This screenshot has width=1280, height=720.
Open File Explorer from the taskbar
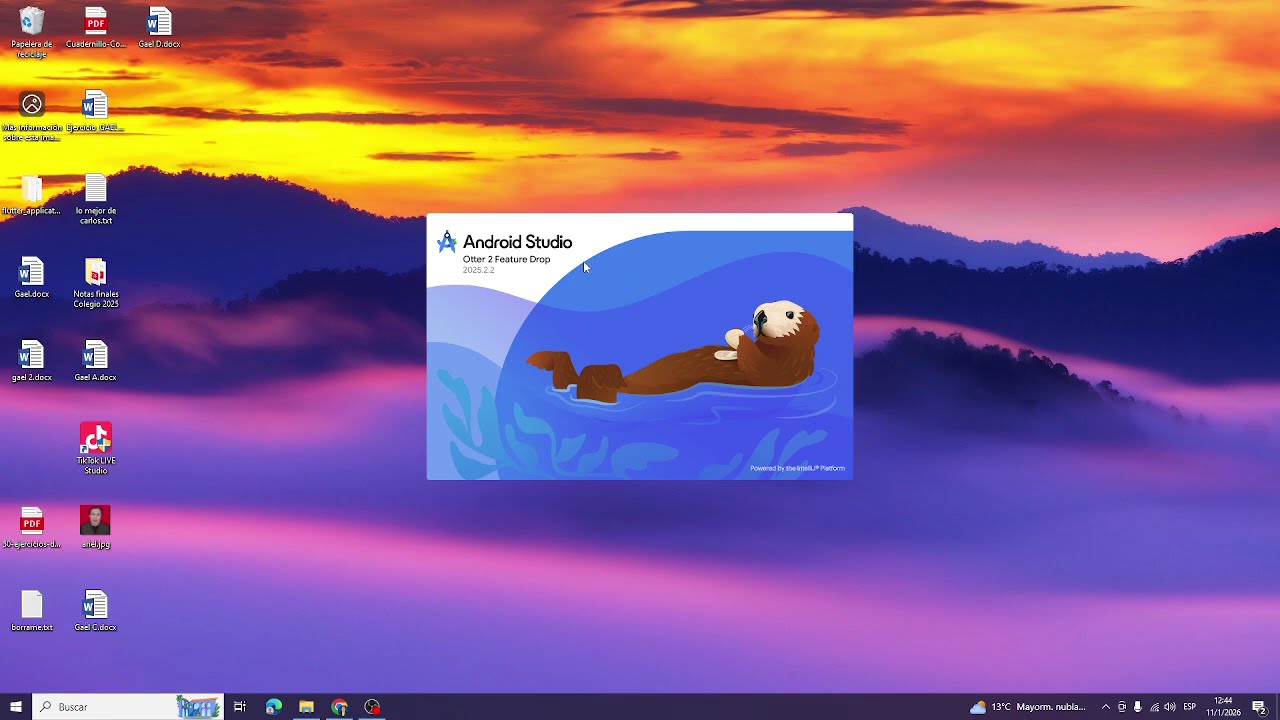(306, 707)
